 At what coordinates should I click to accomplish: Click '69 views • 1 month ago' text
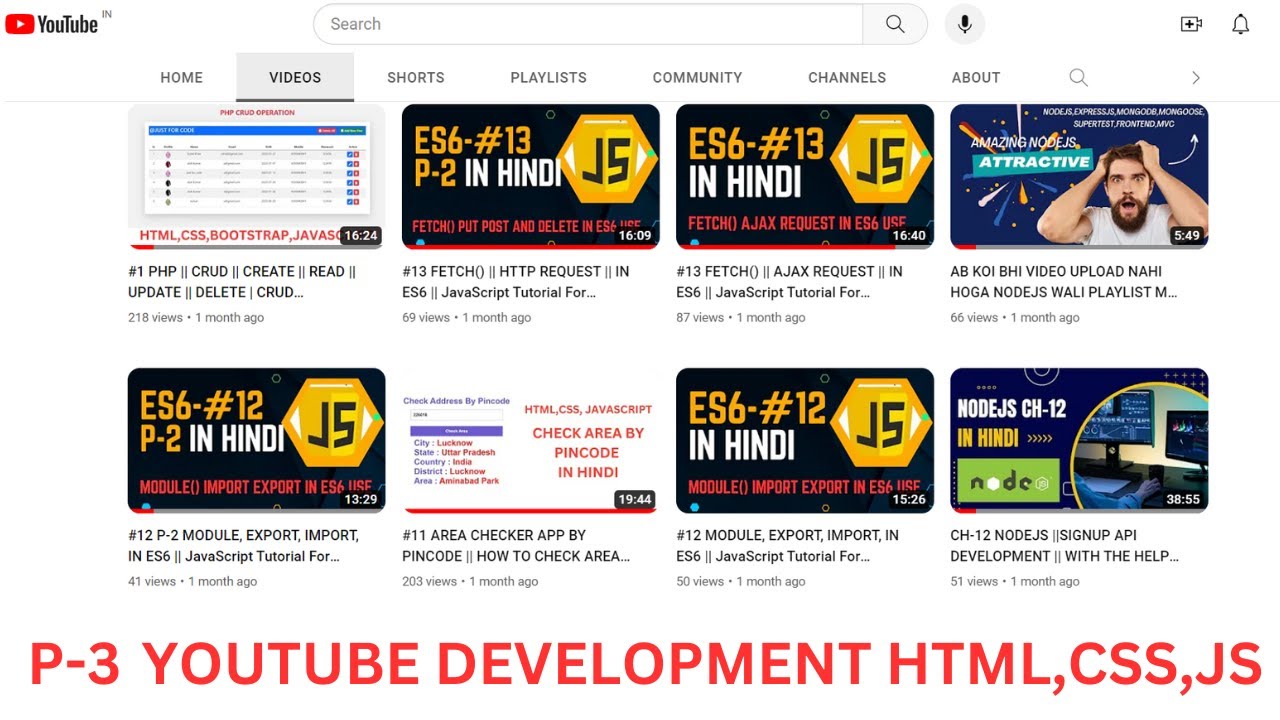pos(466,317)
